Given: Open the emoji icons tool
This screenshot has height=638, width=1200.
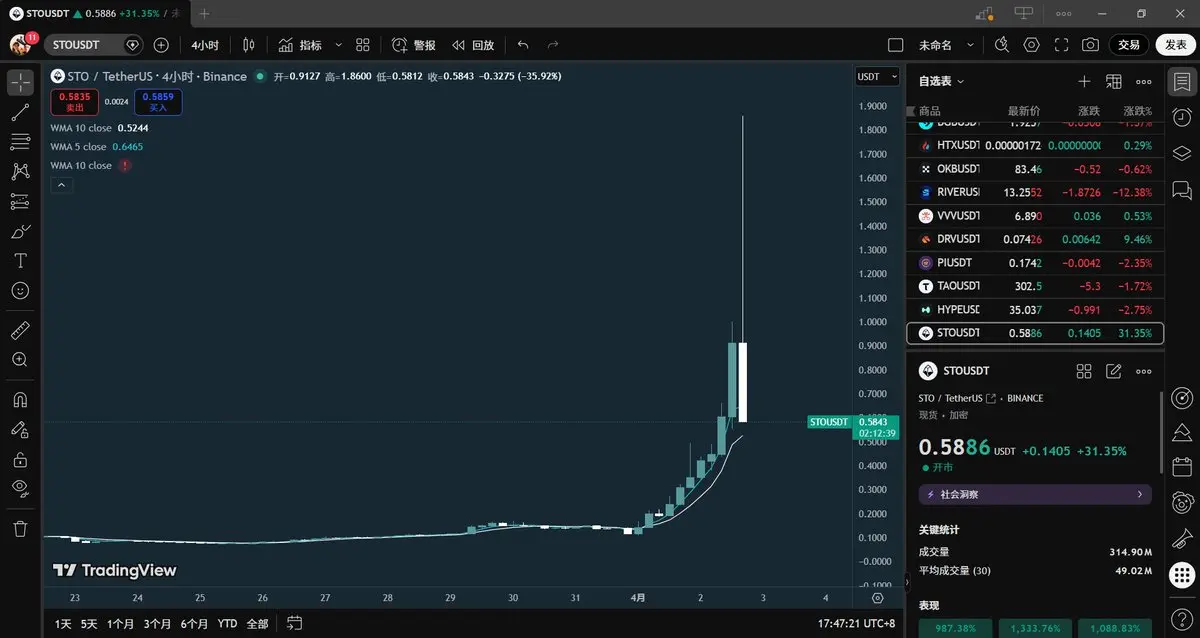Looking at the screenshot, I should pos(20,290).
